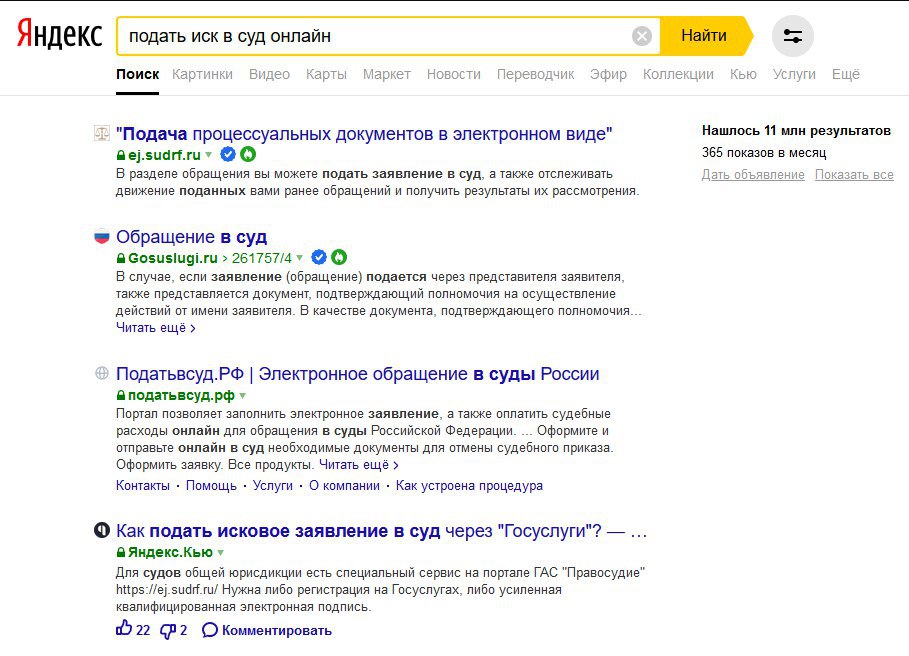Click the lock icon before ej.sudrf.ru
The height and width of the screenshot is (656, 909).
click(121, 155)
